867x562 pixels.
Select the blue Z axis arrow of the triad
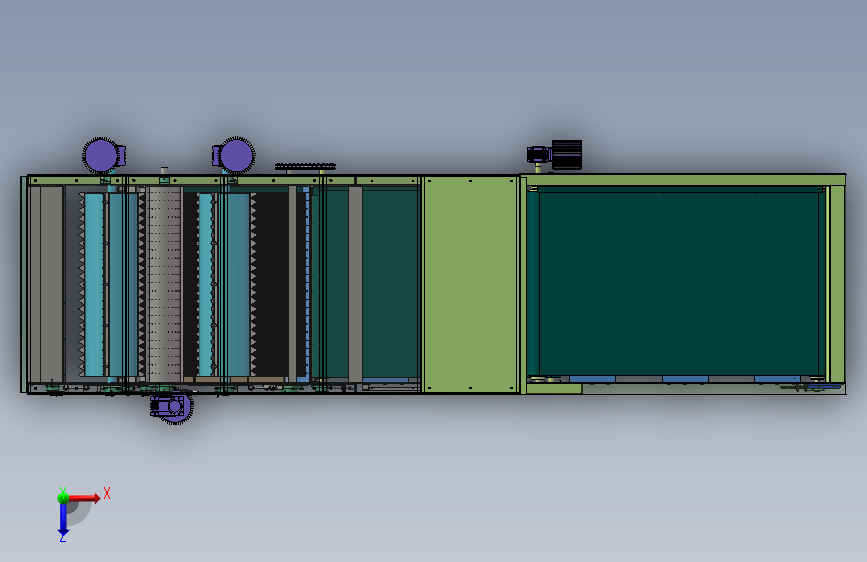click(x=63, y=520)
